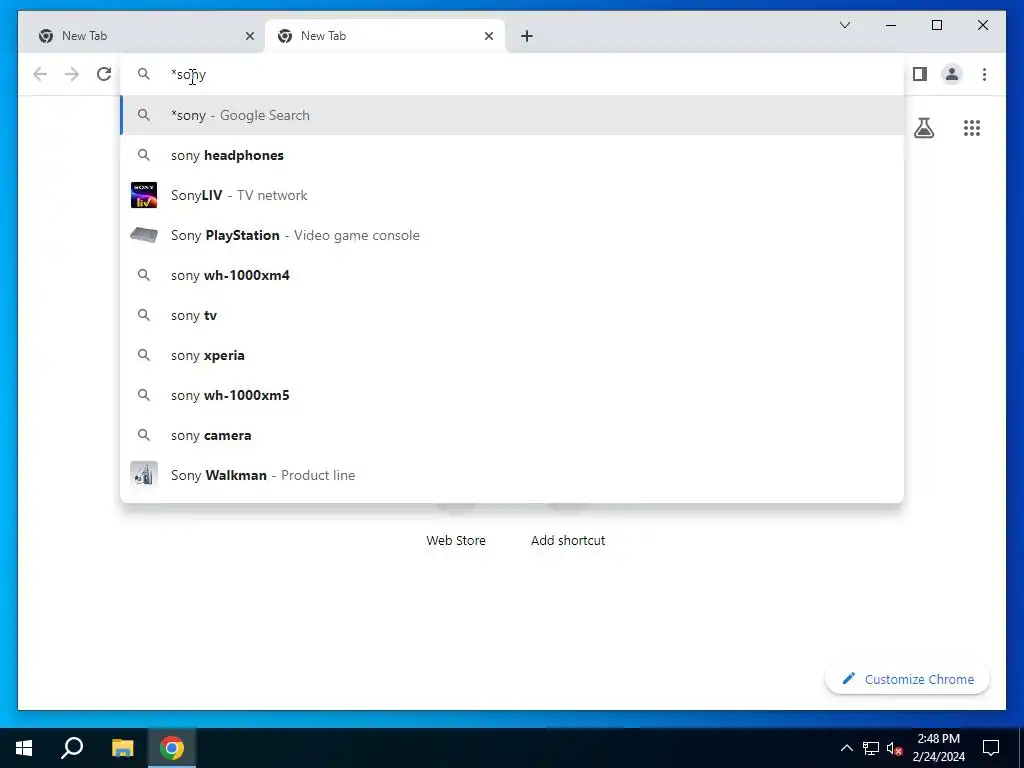Viewport: 1024px width, 768px height.
Task: Click search icon beside 'sony tv'
Action: point(144,315)
